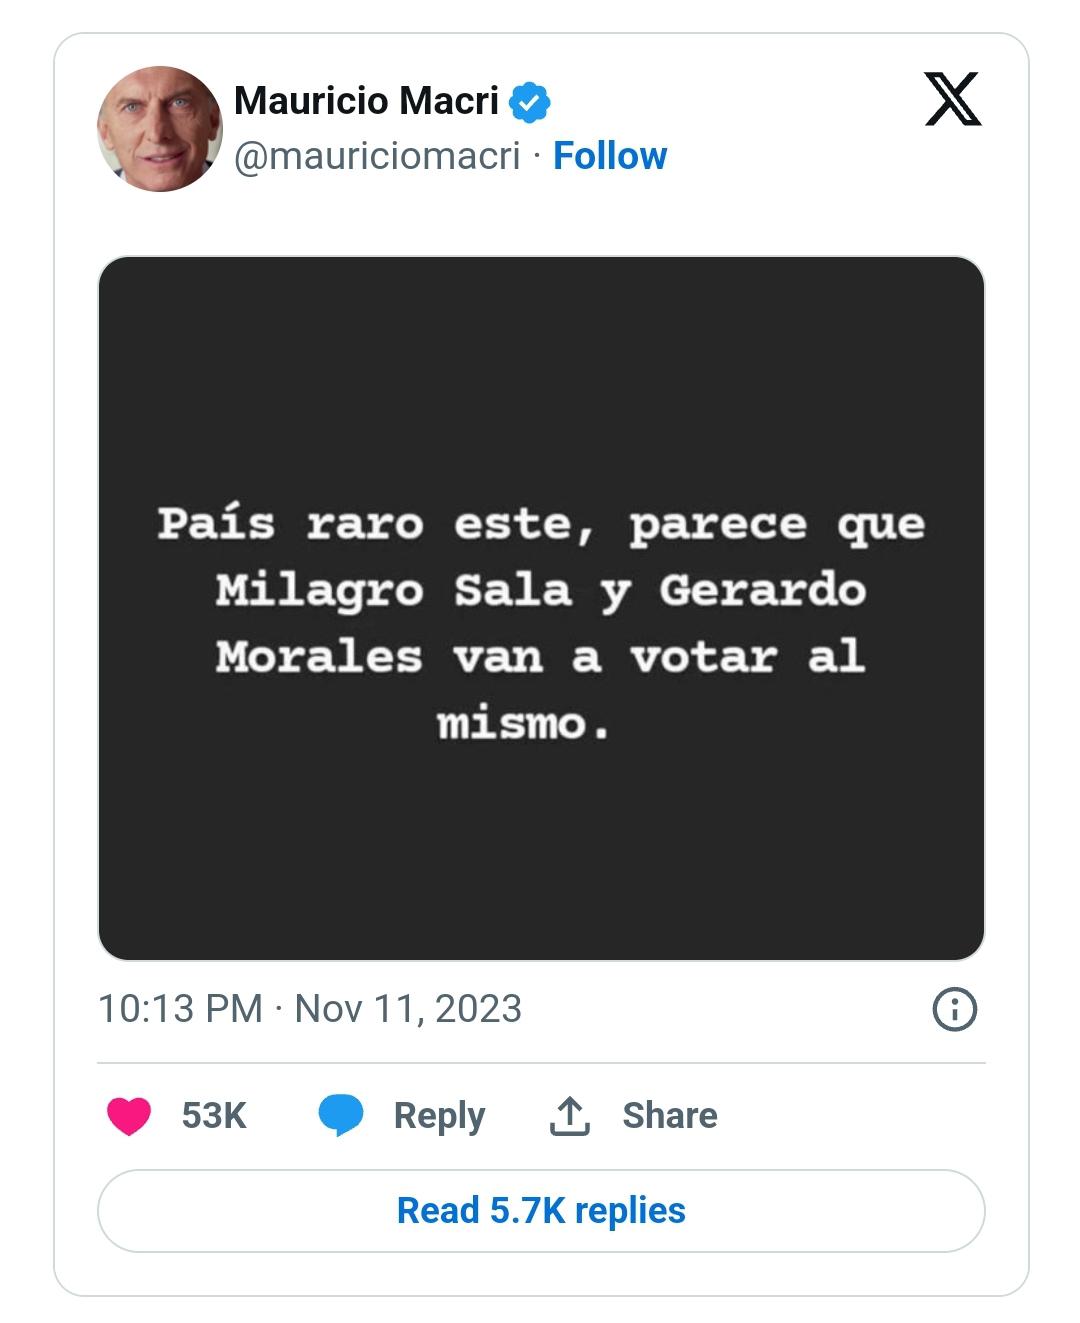Open replies via the blue speech bubble icon
The image size is (1080, 1323).
pyautogui.click(x=339, y=1113)
